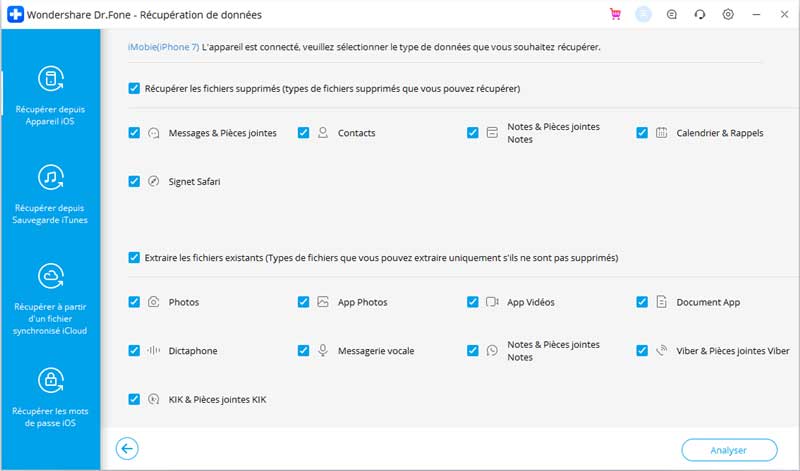
Task: Open the shopping cart icon in title bar
Action: pos(615,14)
